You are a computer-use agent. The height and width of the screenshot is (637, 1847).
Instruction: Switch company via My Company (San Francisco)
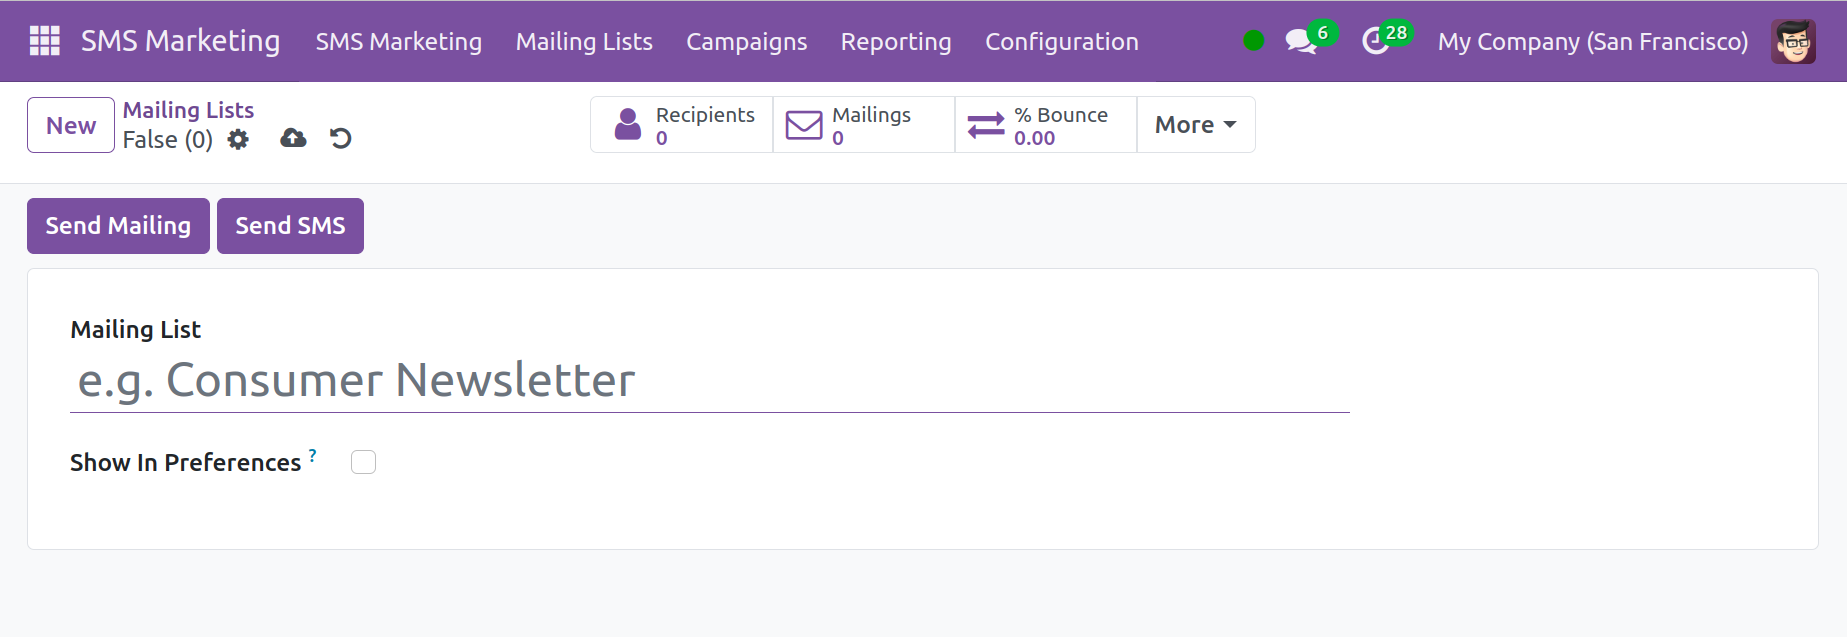(1592, 41)
